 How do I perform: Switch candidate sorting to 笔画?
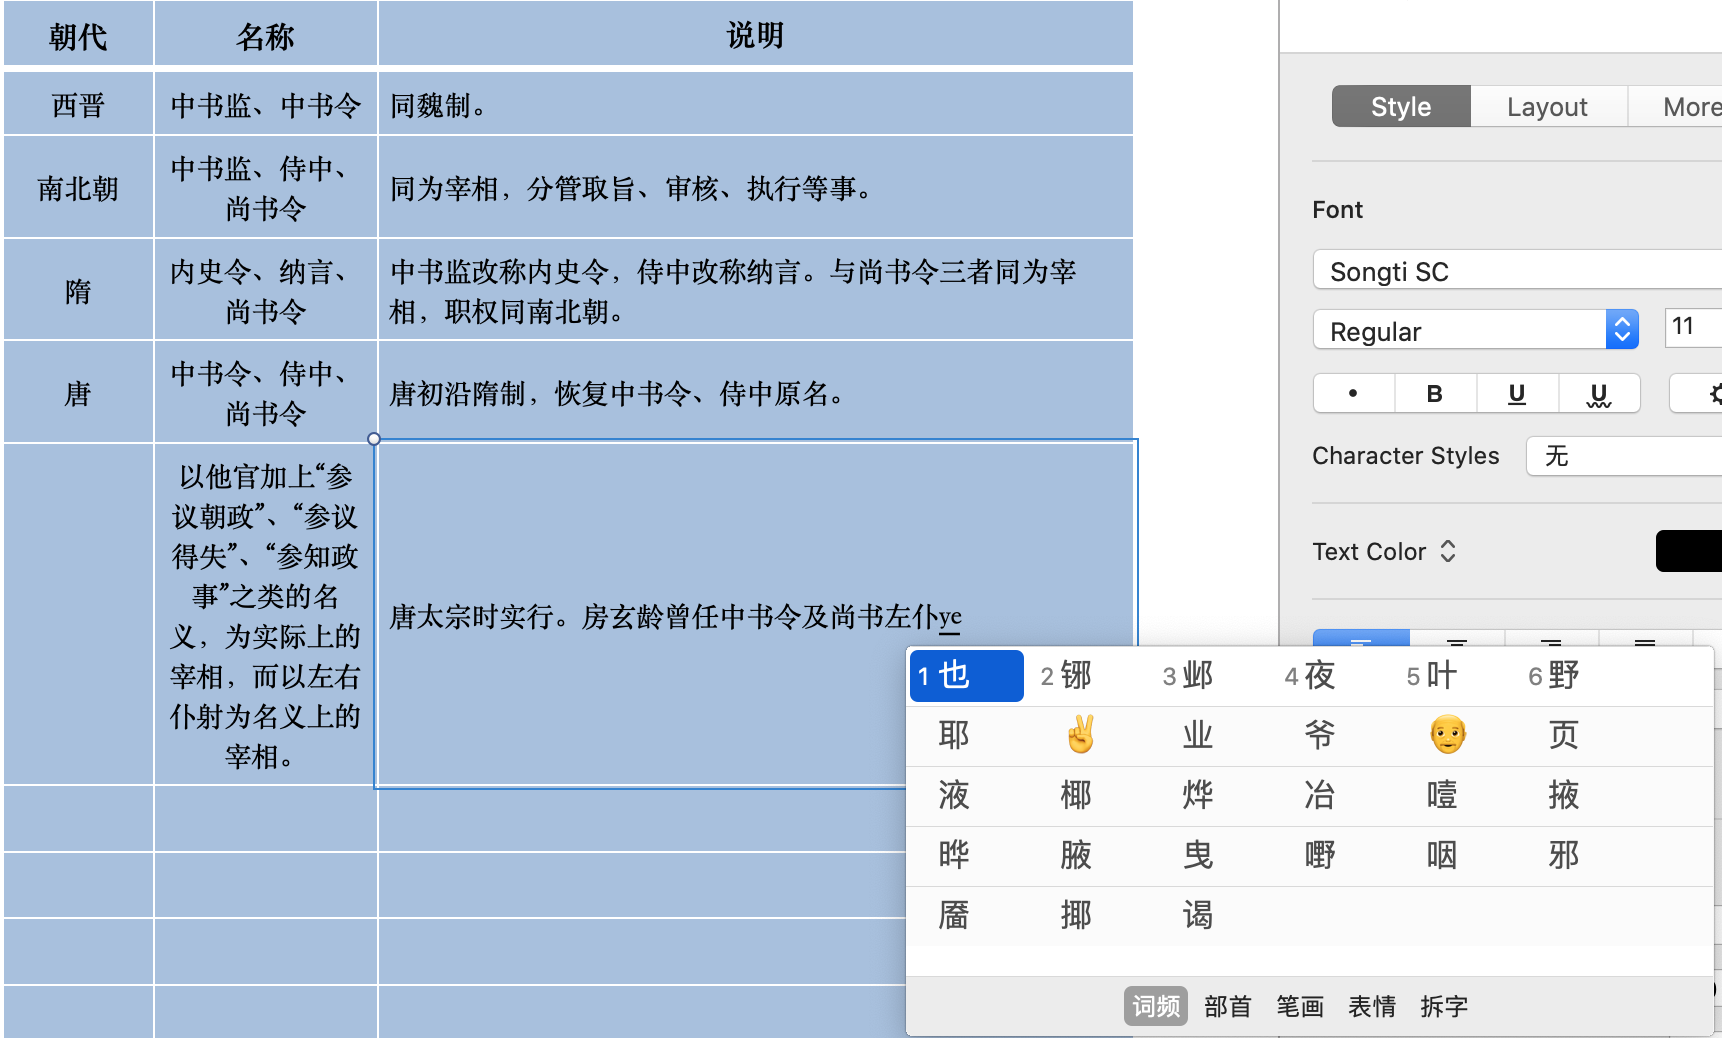point(1299,1006)
